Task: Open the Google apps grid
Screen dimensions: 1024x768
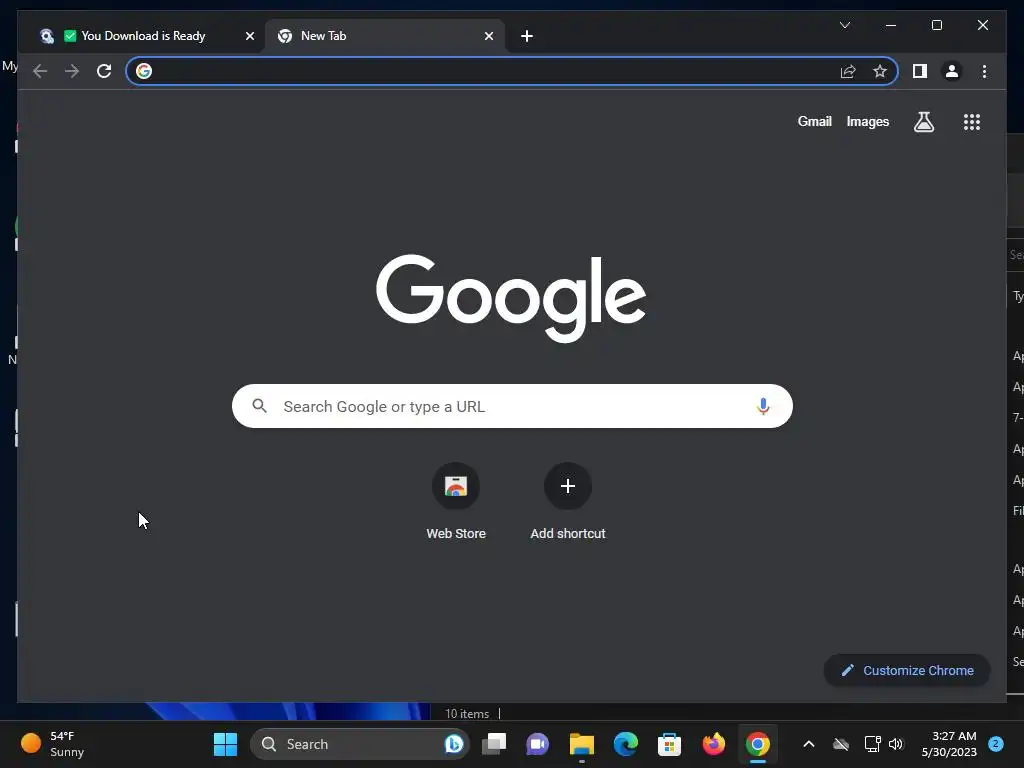Action: 972,122
